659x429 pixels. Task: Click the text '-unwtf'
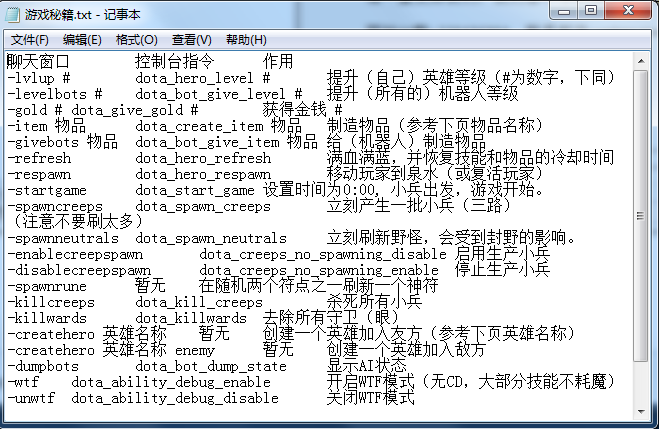pos(31,397)
